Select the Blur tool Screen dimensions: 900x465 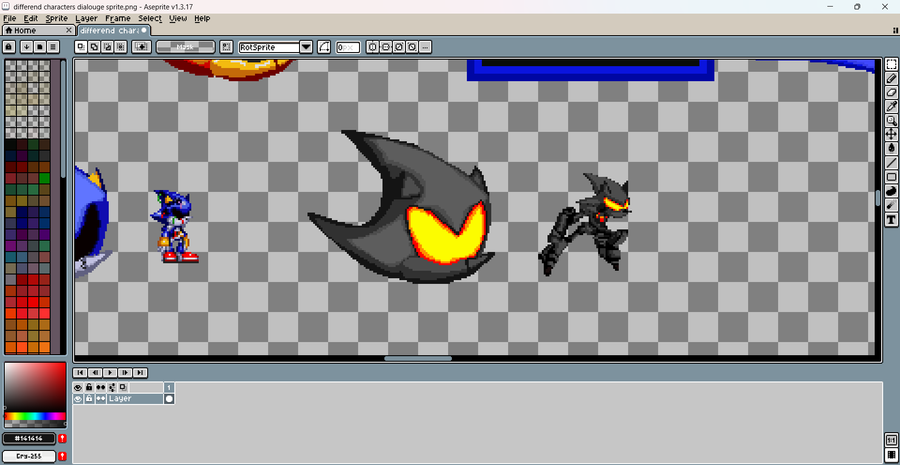[x=891, y=205]
